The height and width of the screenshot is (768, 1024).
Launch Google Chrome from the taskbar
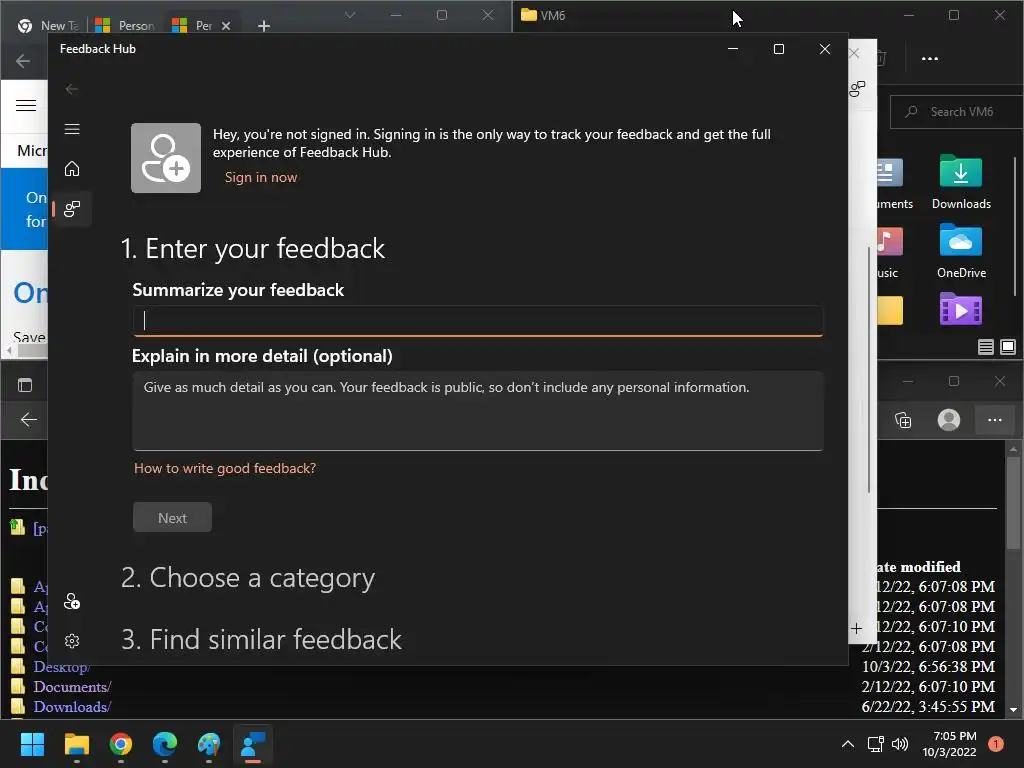(x=121, y=744)
